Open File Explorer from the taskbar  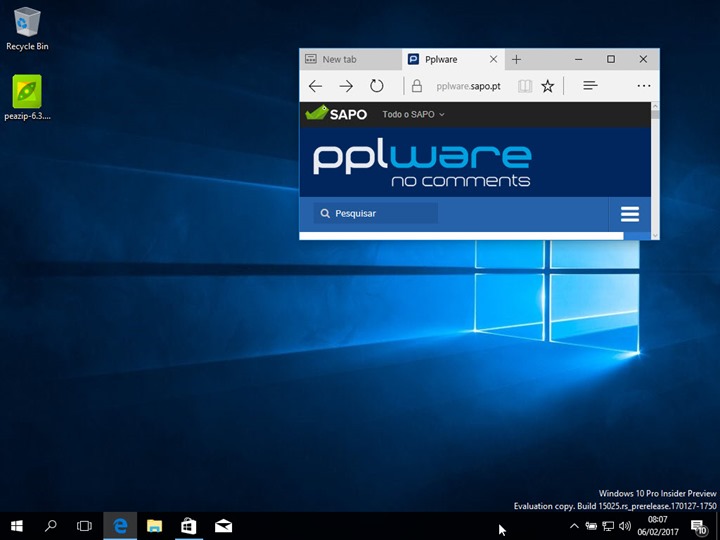154,526
